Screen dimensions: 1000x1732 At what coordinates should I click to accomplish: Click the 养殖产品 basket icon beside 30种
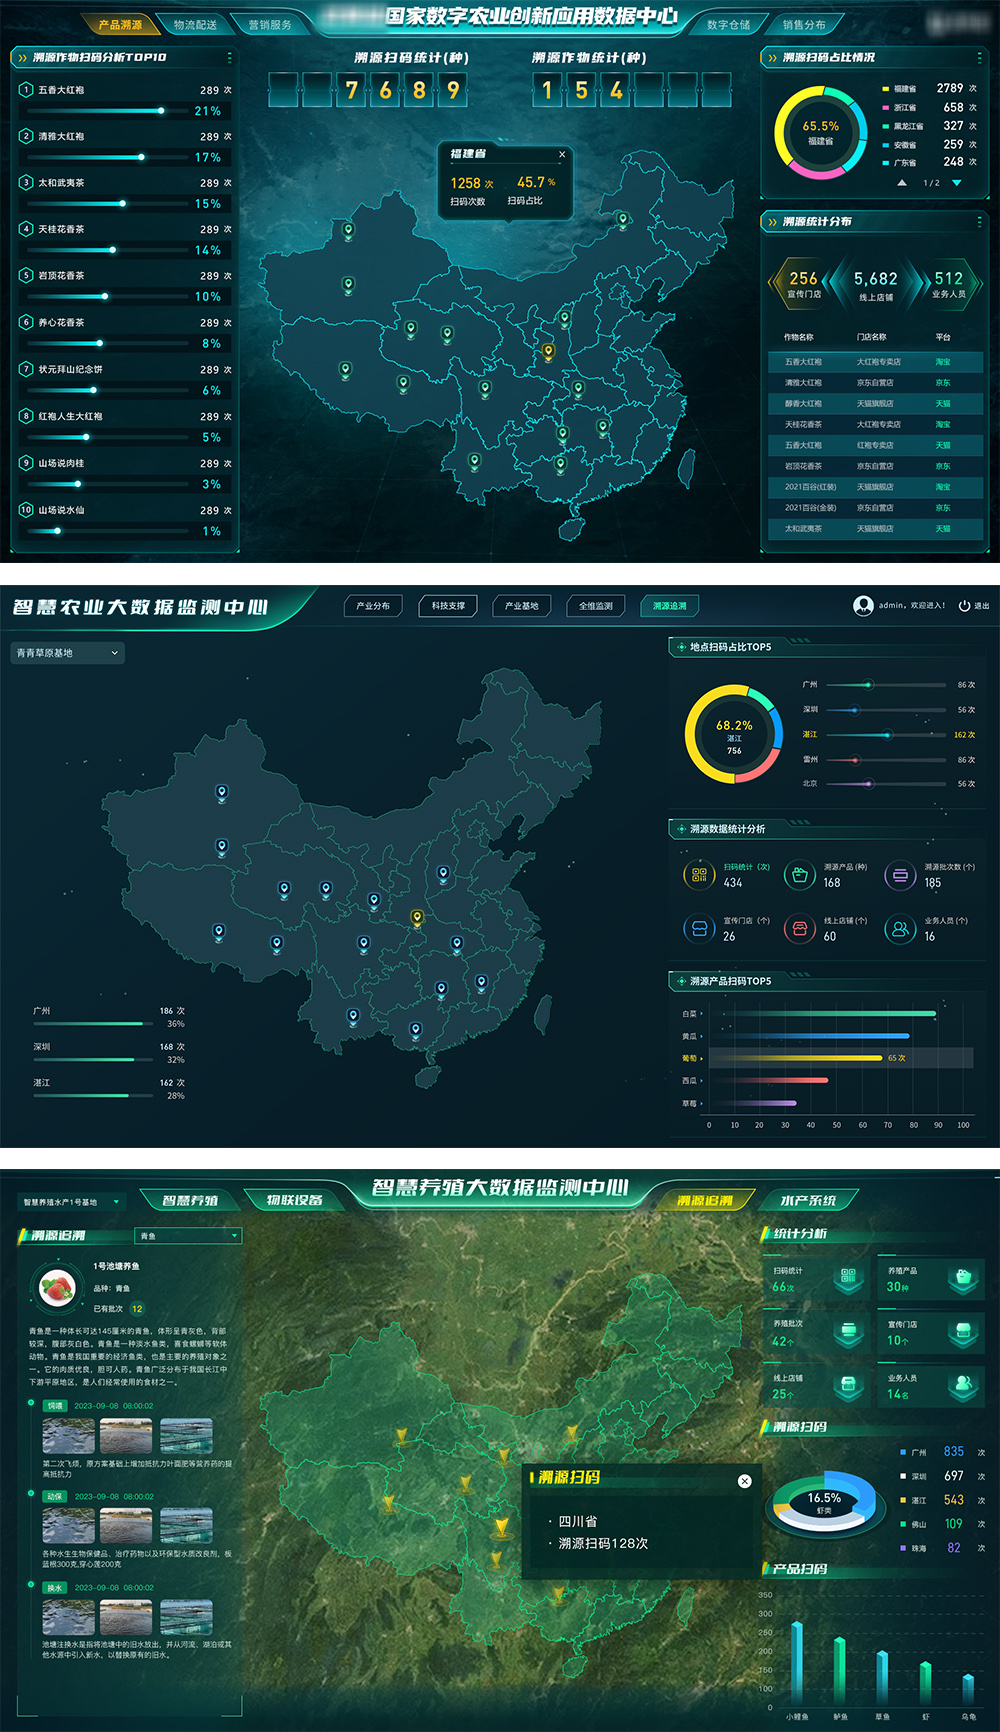click(x=962, y=1277)
